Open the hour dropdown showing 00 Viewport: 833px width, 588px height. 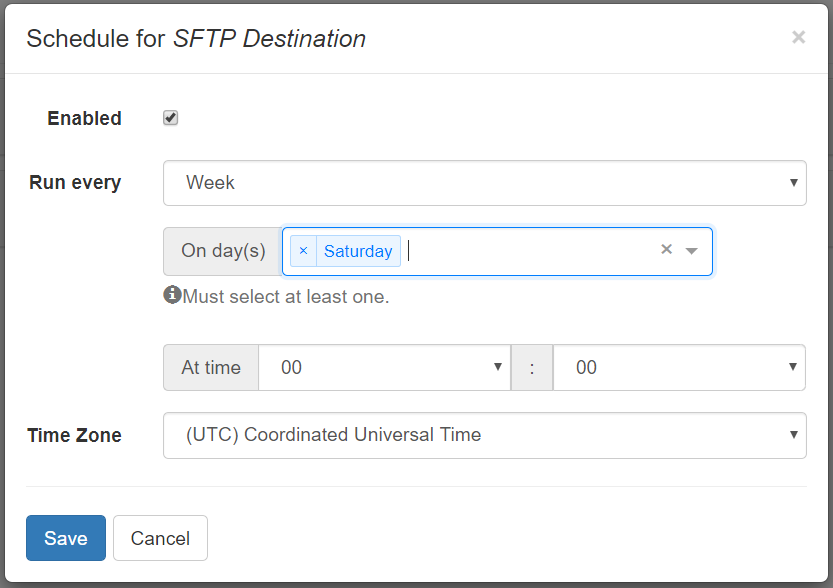384,368
